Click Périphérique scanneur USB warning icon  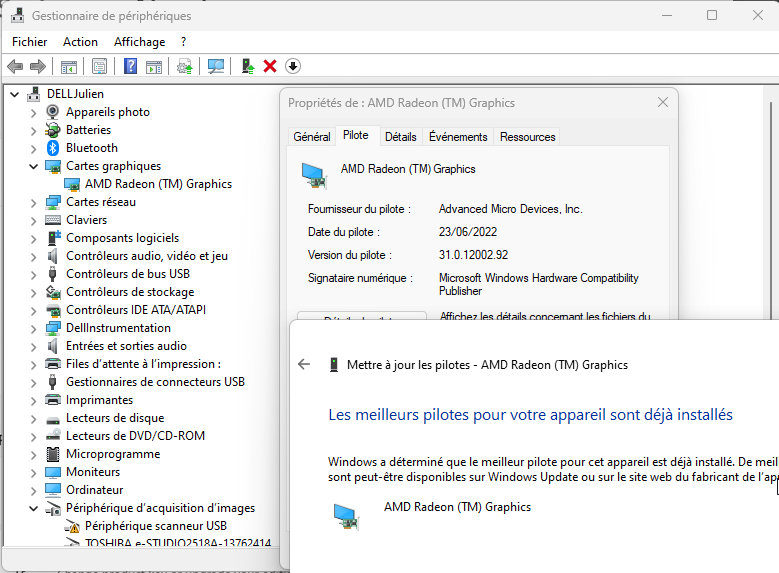pyautogui.click(x=73, y=526)
